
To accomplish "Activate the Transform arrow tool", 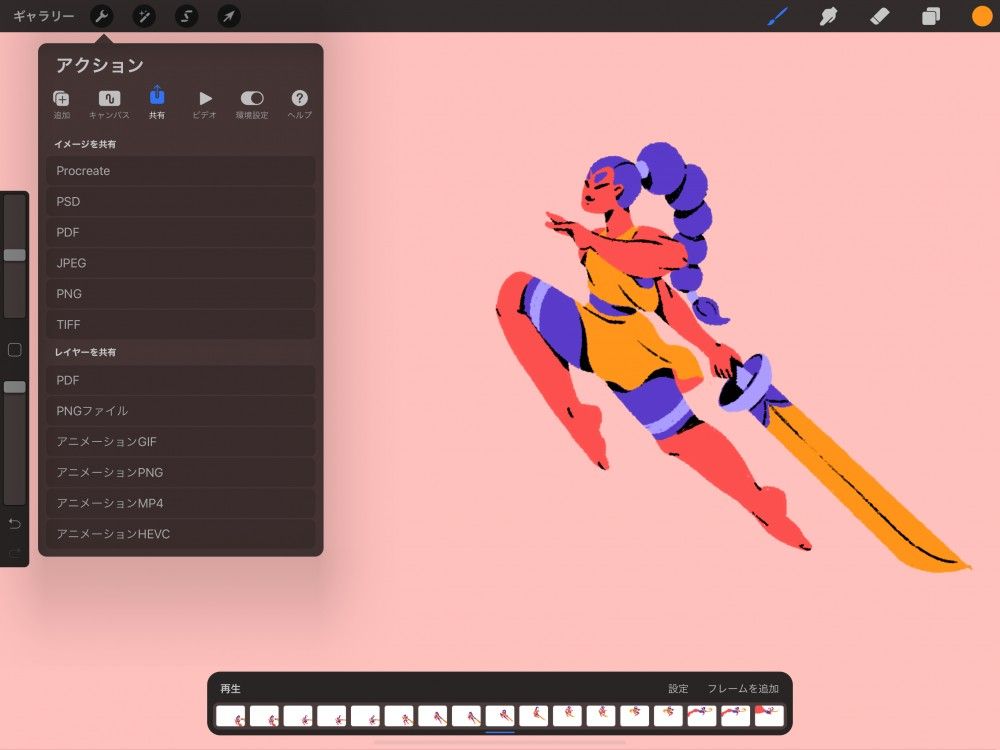I will click(x=228, y=16).
